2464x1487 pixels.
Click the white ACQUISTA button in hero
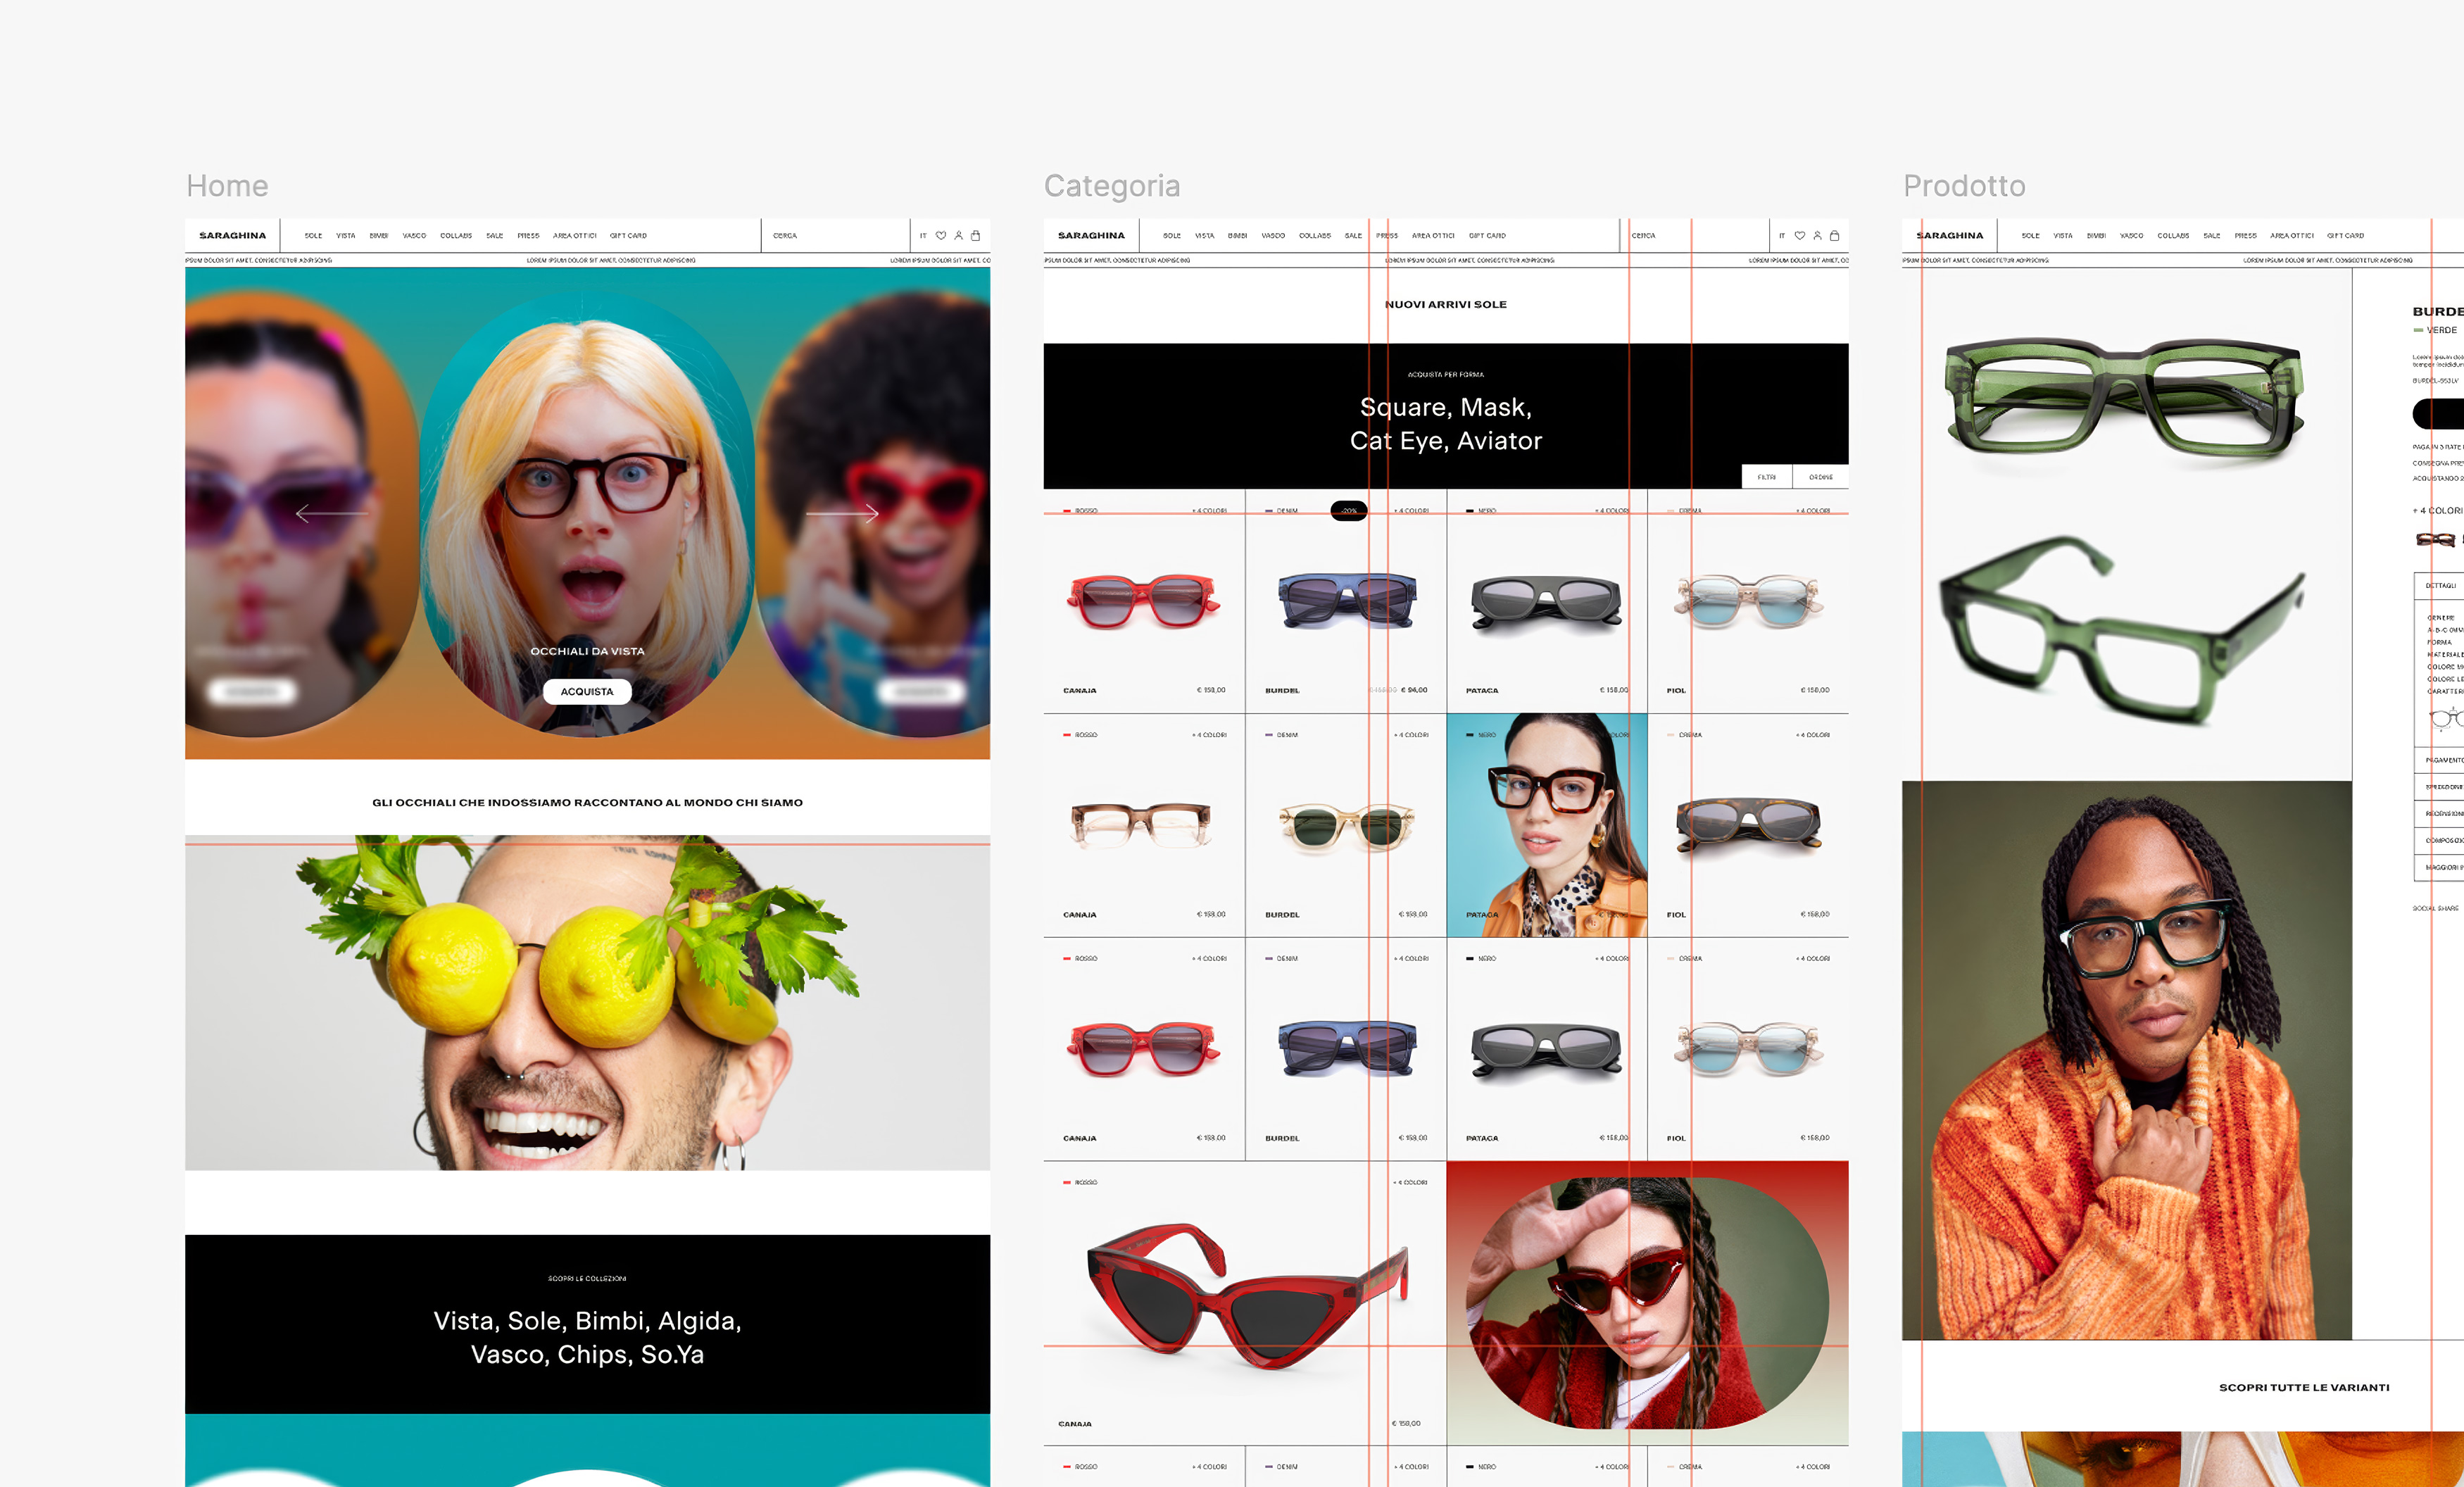click(587, 691)
